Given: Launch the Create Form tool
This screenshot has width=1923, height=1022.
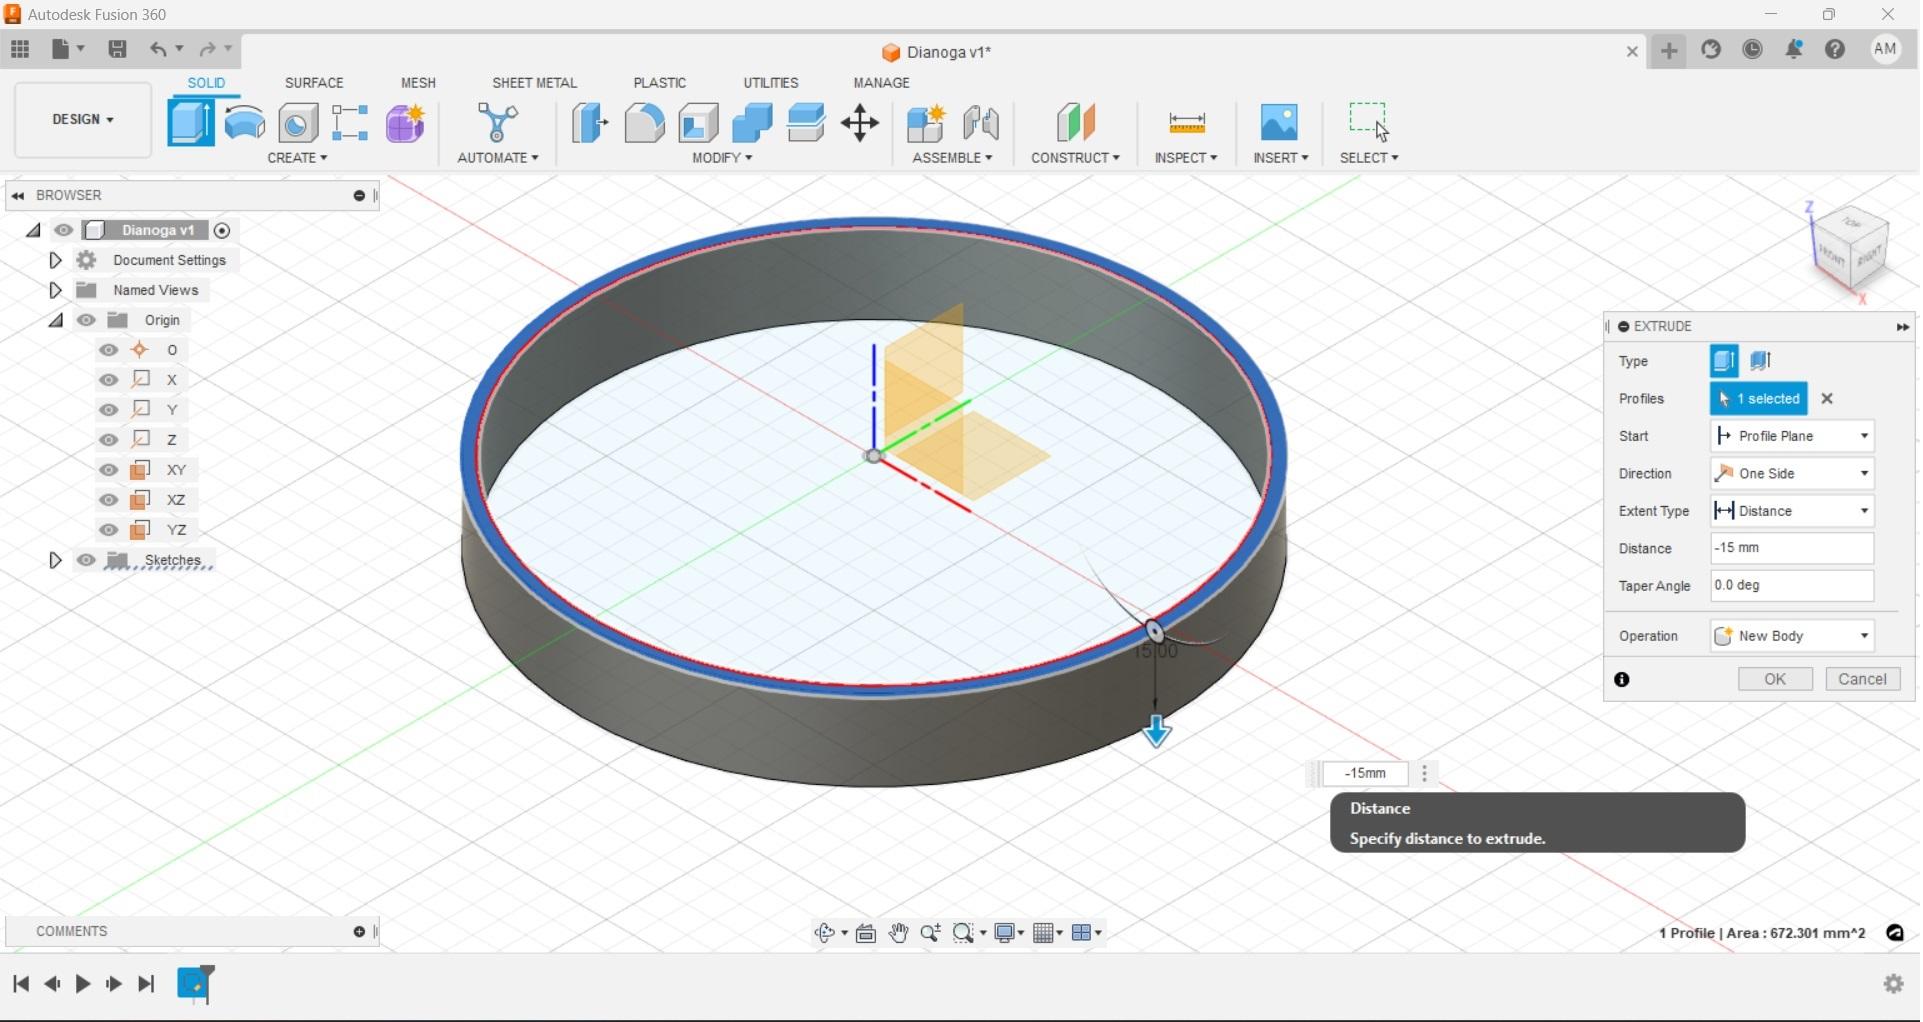Looking at the screenshot, I should pyautogui.click(x=404, y=122).
